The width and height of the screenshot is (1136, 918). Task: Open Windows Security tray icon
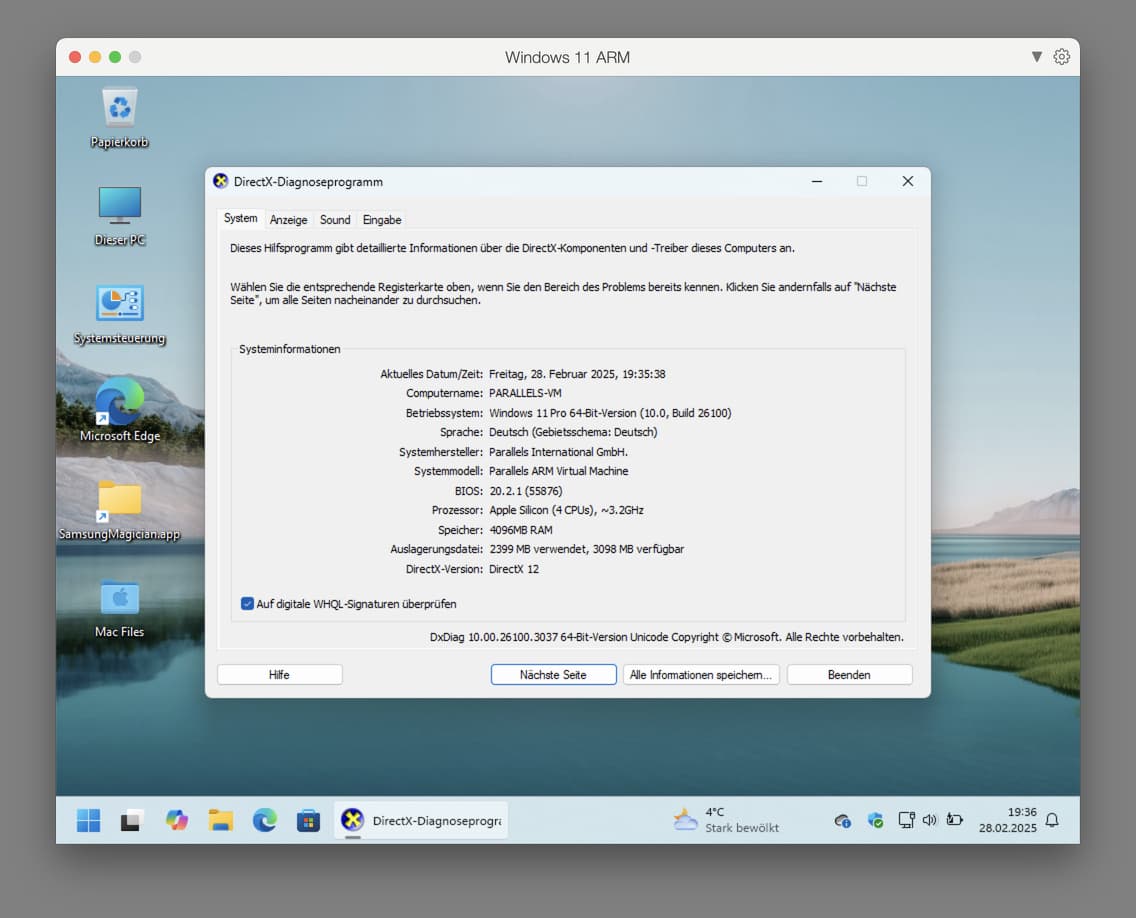[875, 821]
